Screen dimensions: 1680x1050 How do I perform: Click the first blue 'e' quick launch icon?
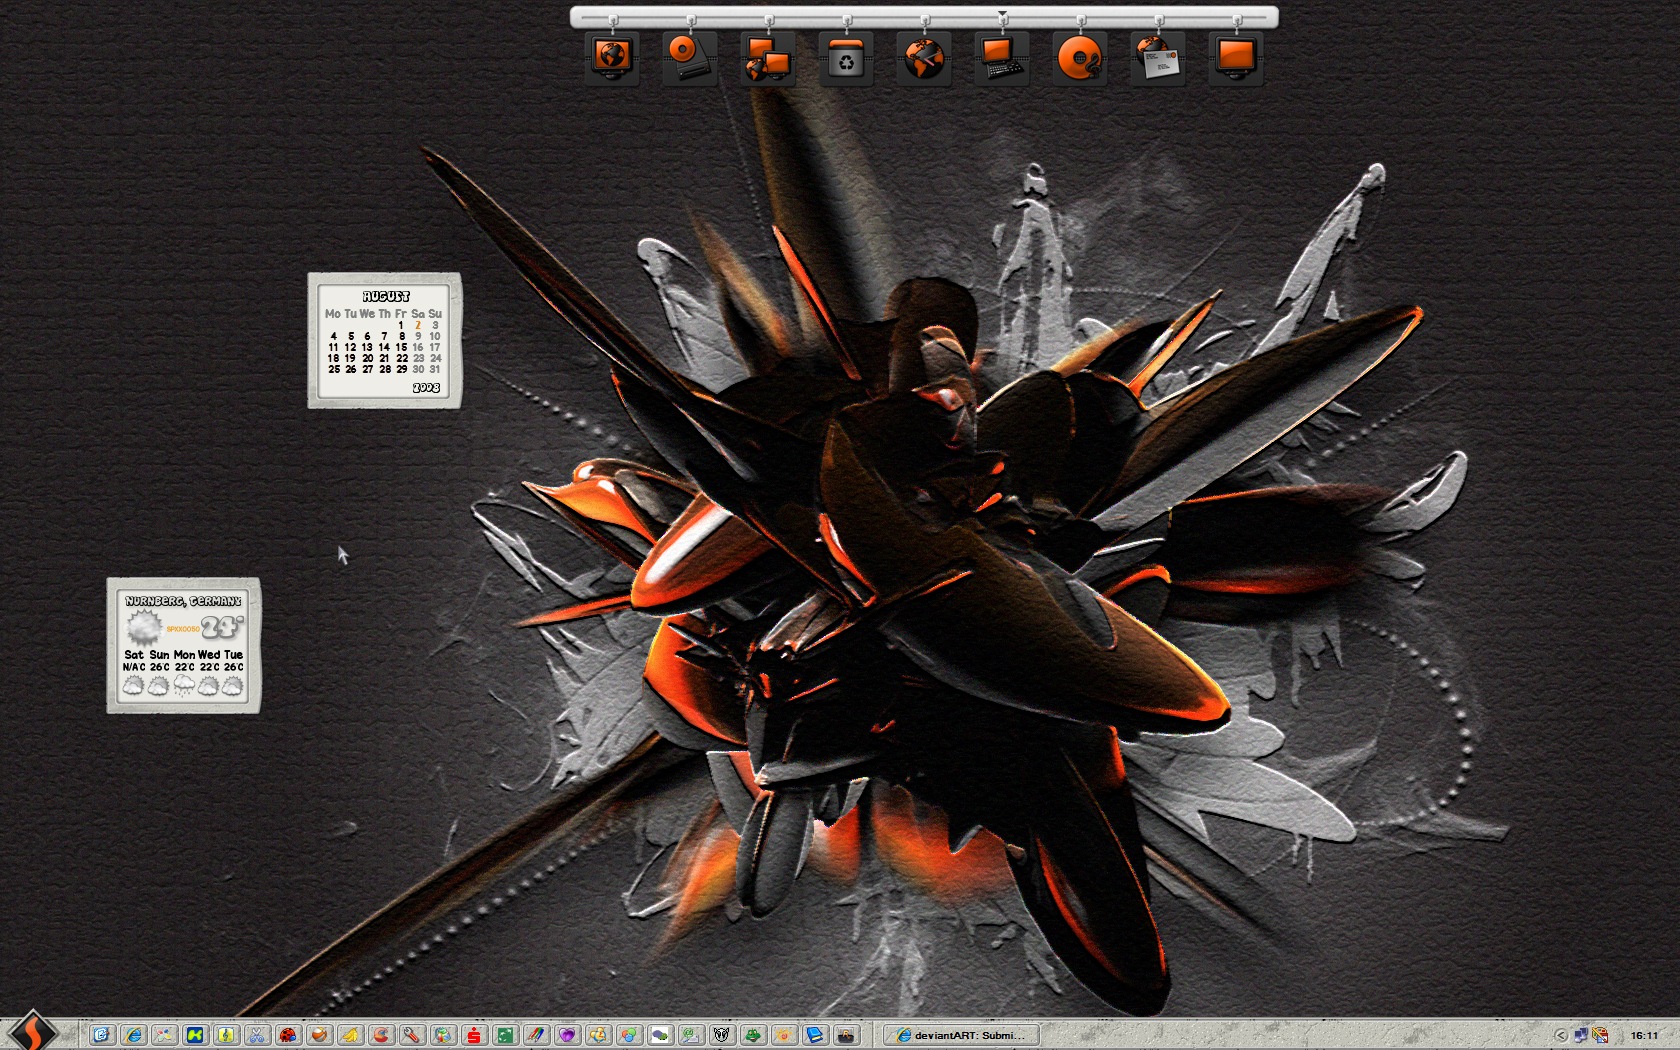101,1035
